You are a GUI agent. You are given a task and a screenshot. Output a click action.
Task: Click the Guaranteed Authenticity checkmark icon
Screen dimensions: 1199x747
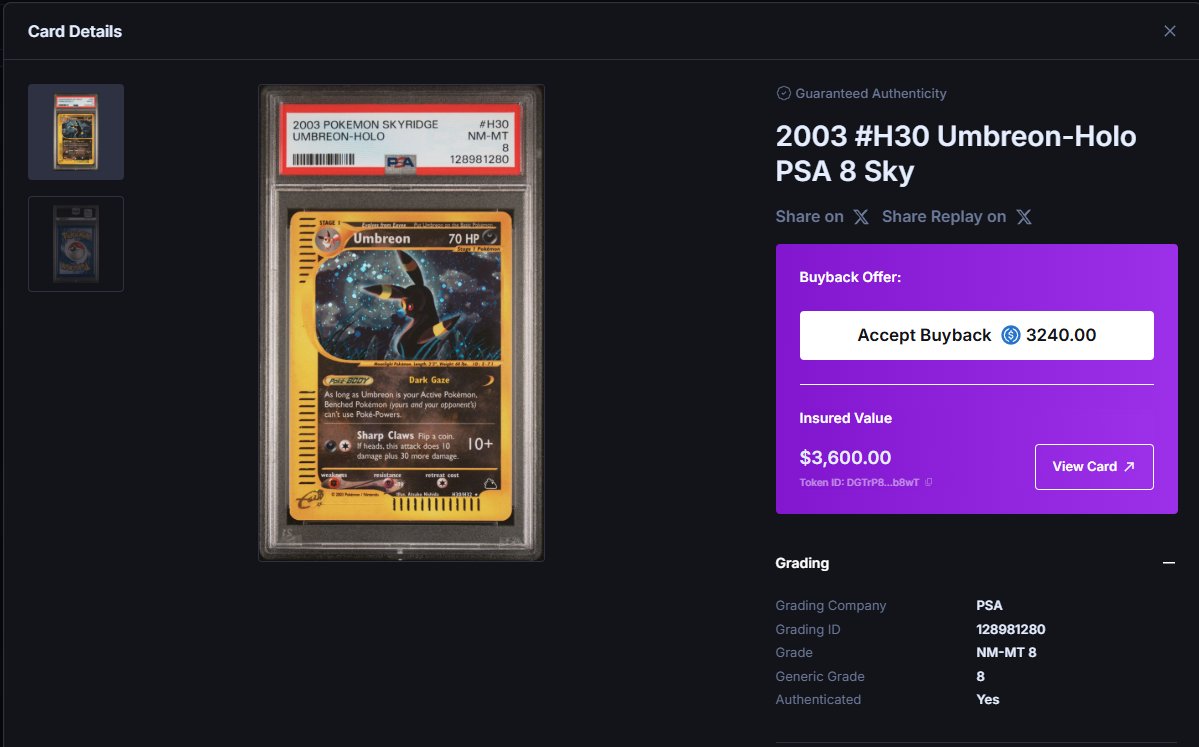[783, 93]
